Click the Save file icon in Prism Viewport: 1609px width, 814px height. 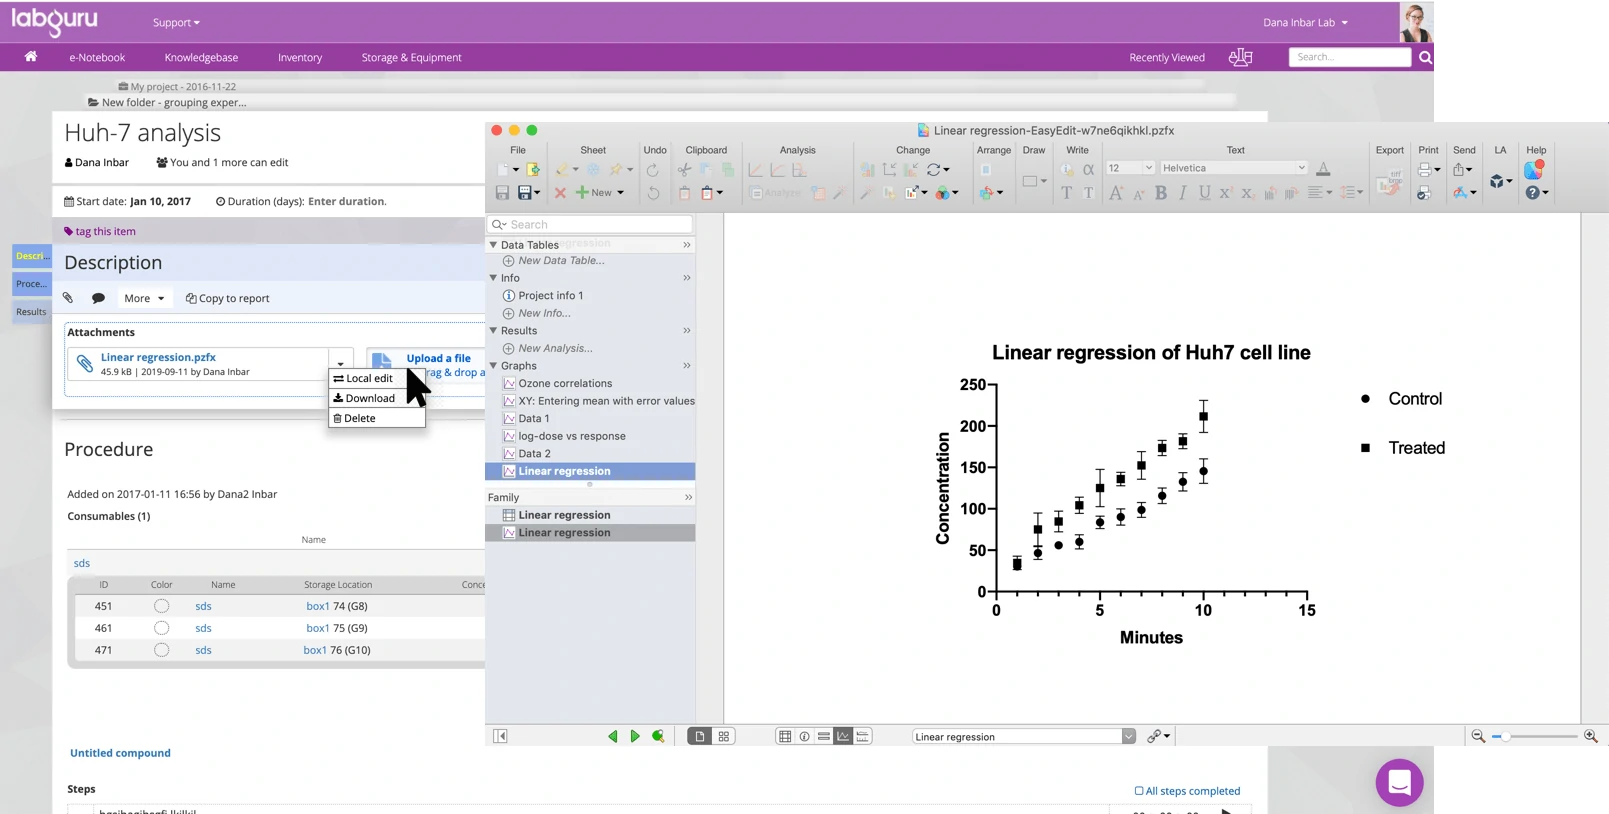coord(502,193)
